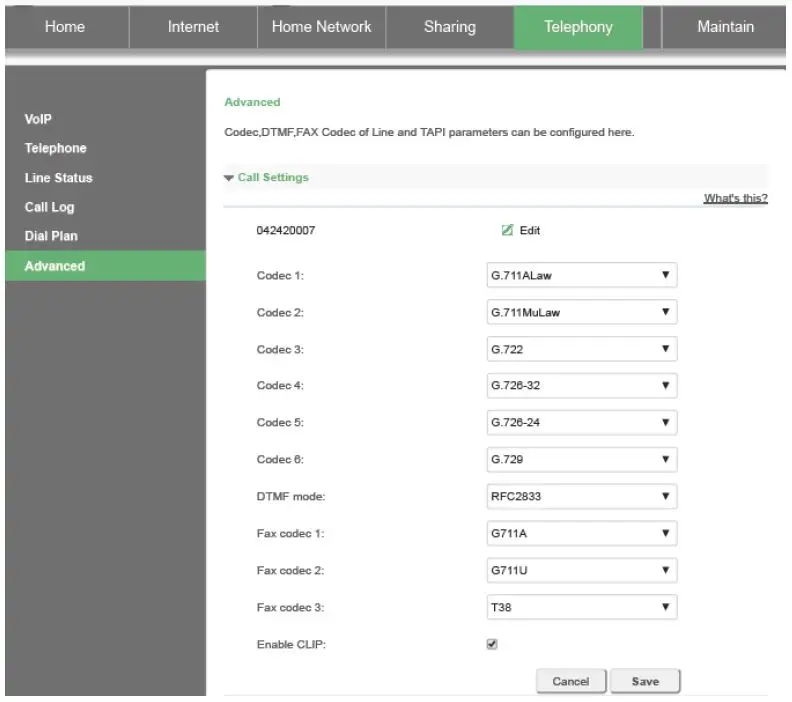Switch to the Home tab
Screen dimensions: 792x702
(65, 27)
